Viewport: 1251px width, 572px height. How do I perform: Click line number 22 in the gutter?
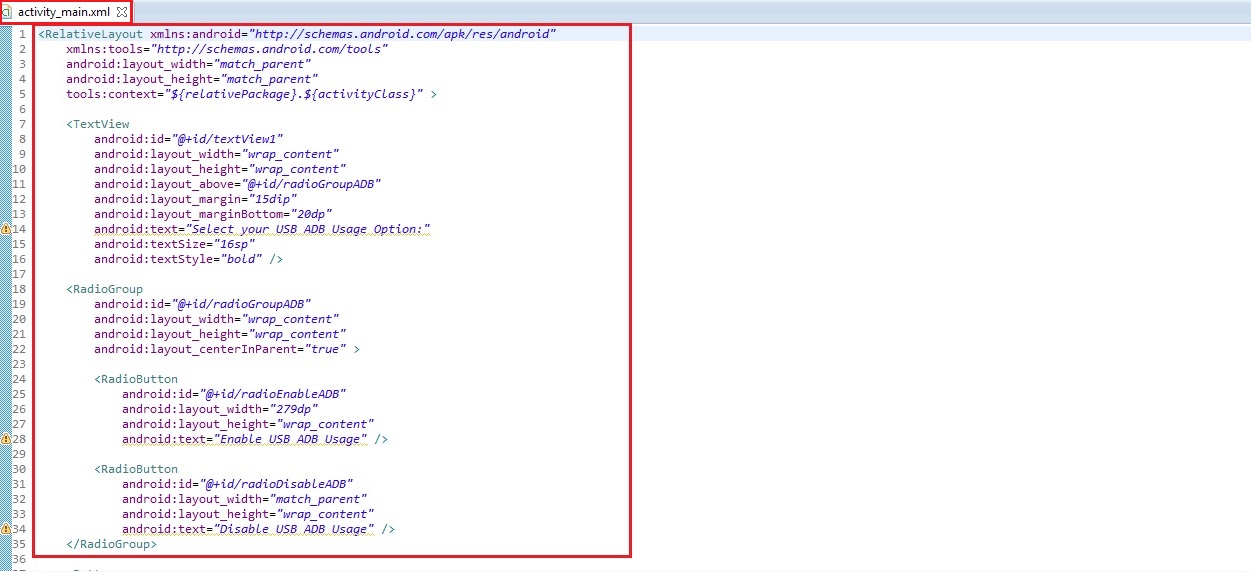[x=19, y=349]
